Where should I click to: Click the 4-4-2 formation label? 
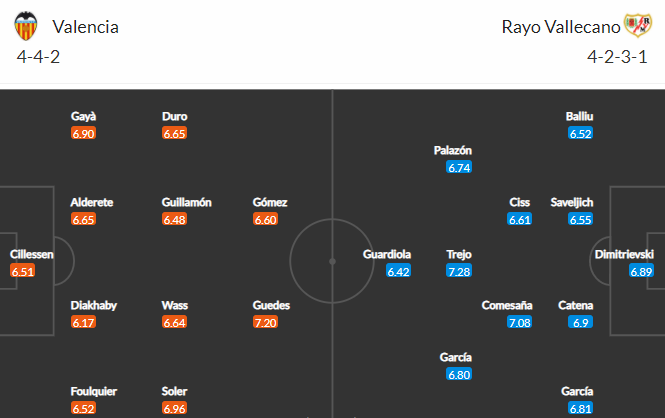[x=38, y=57]
